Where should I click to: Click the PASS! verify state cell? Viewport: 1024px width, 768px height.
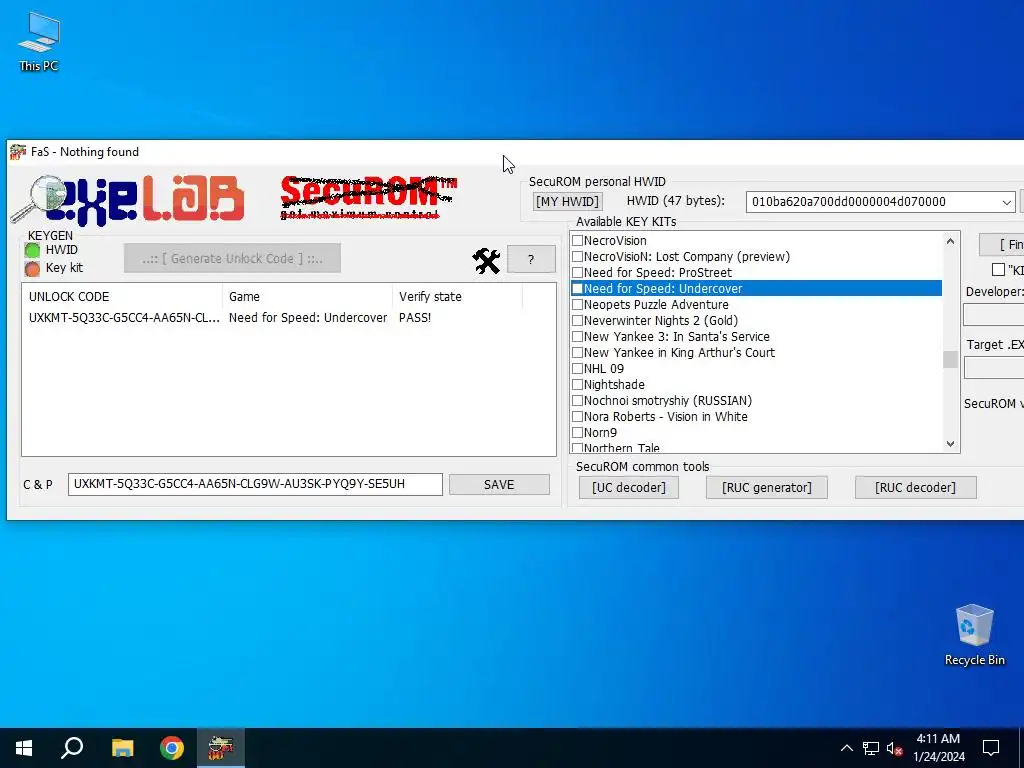click(x=415, y=318)
